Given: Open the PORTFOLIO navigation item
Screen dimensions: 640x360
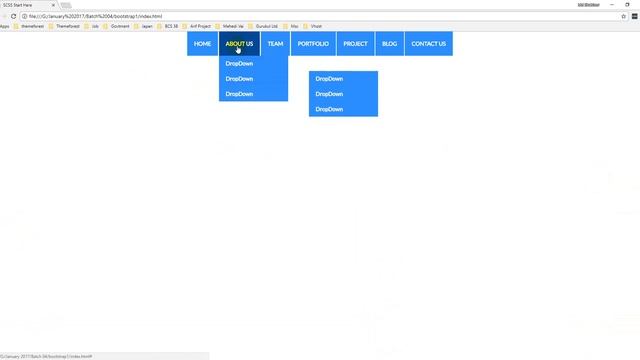Looking at the screenshot, I should tap(313, 44).
